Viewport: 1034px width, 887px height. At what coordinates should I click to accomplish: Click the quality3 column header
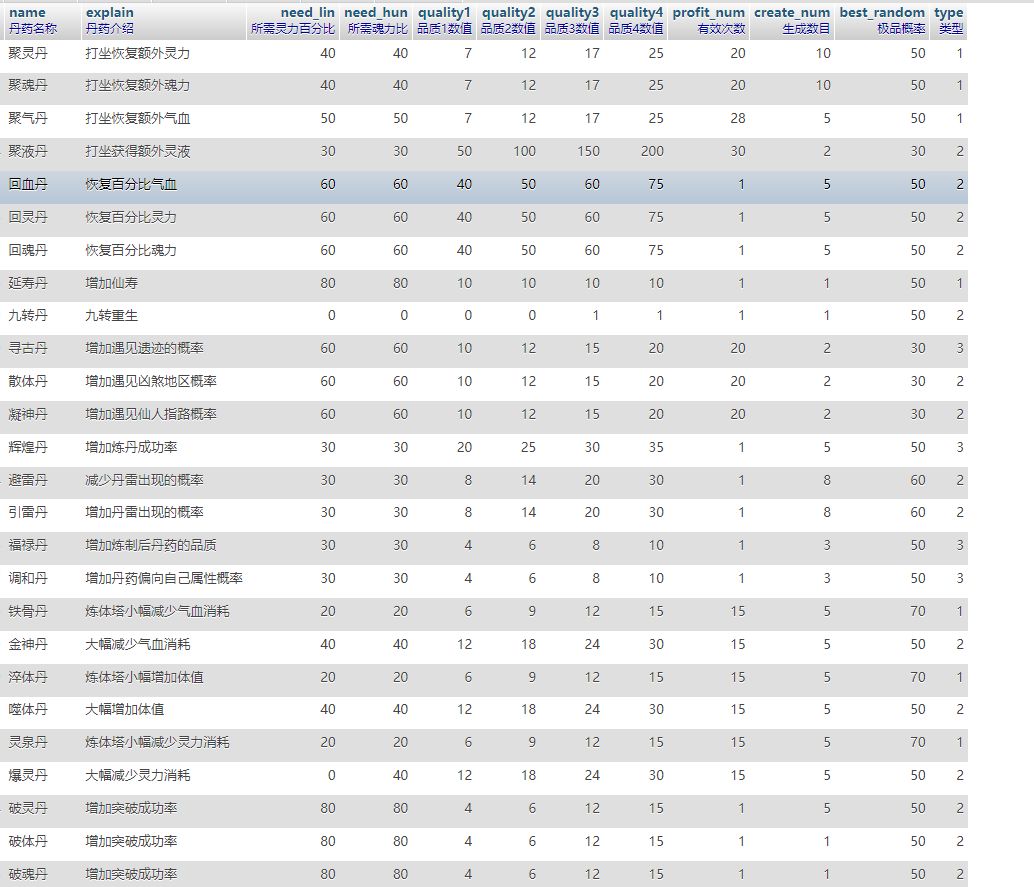pos(572,13)
